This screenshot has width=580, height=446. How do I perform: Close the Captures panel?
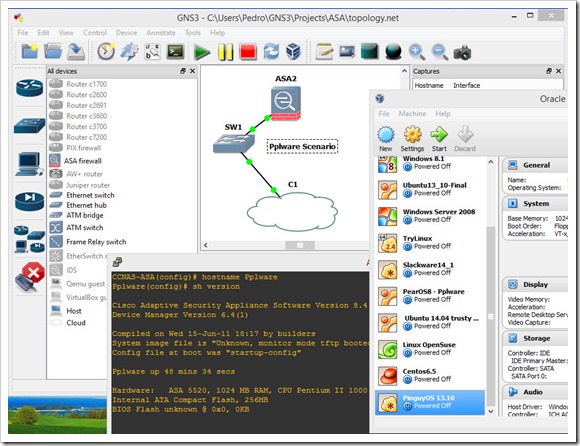click(559, 71)
